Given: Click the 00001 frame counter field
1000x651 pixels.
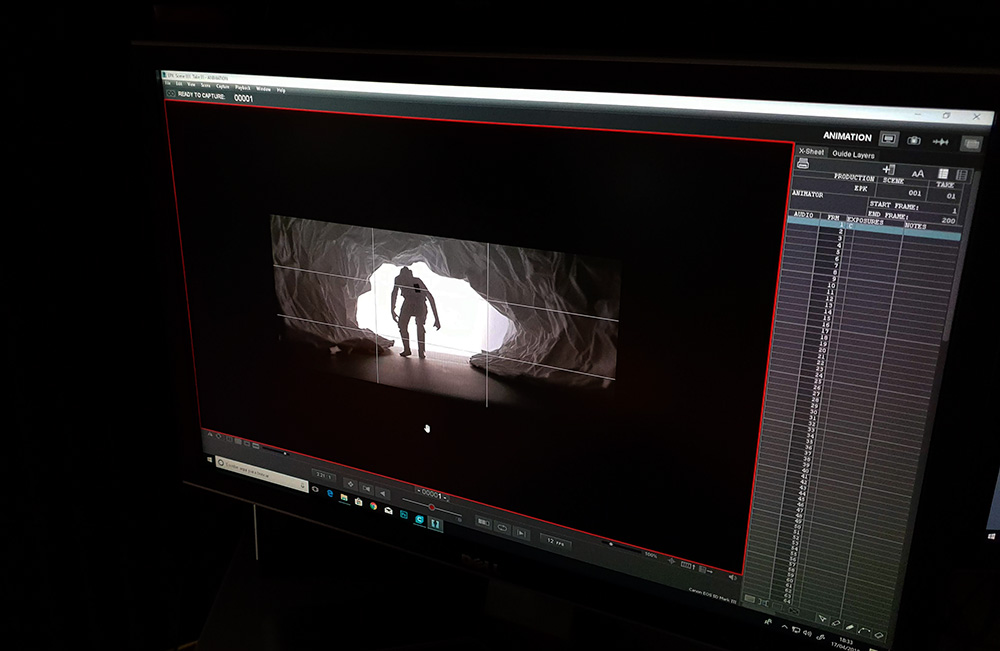Looking at the screenshot, I should tap(432, 495).
